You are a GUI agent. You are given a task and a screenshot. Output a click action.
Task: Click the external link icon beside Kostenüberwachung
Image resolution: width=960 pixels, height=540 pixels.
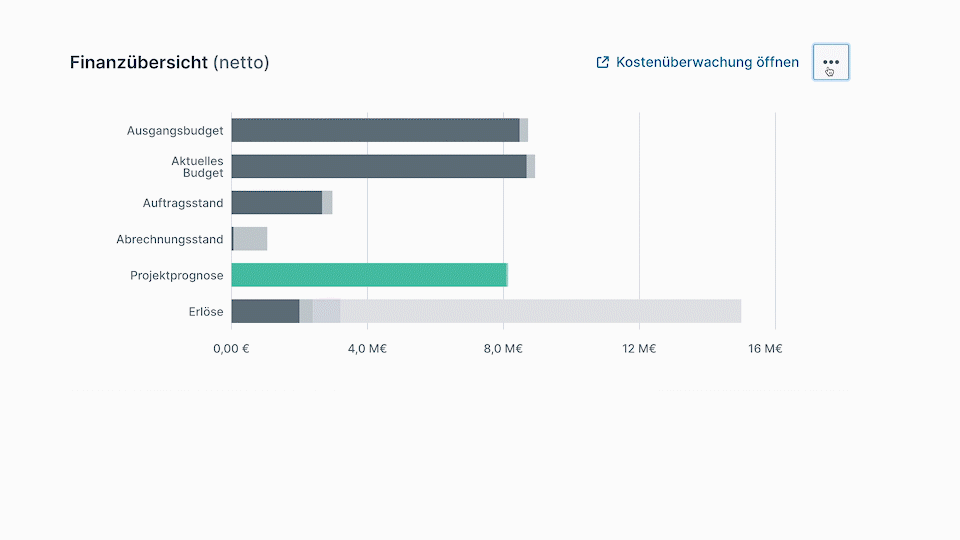(602, 62)
